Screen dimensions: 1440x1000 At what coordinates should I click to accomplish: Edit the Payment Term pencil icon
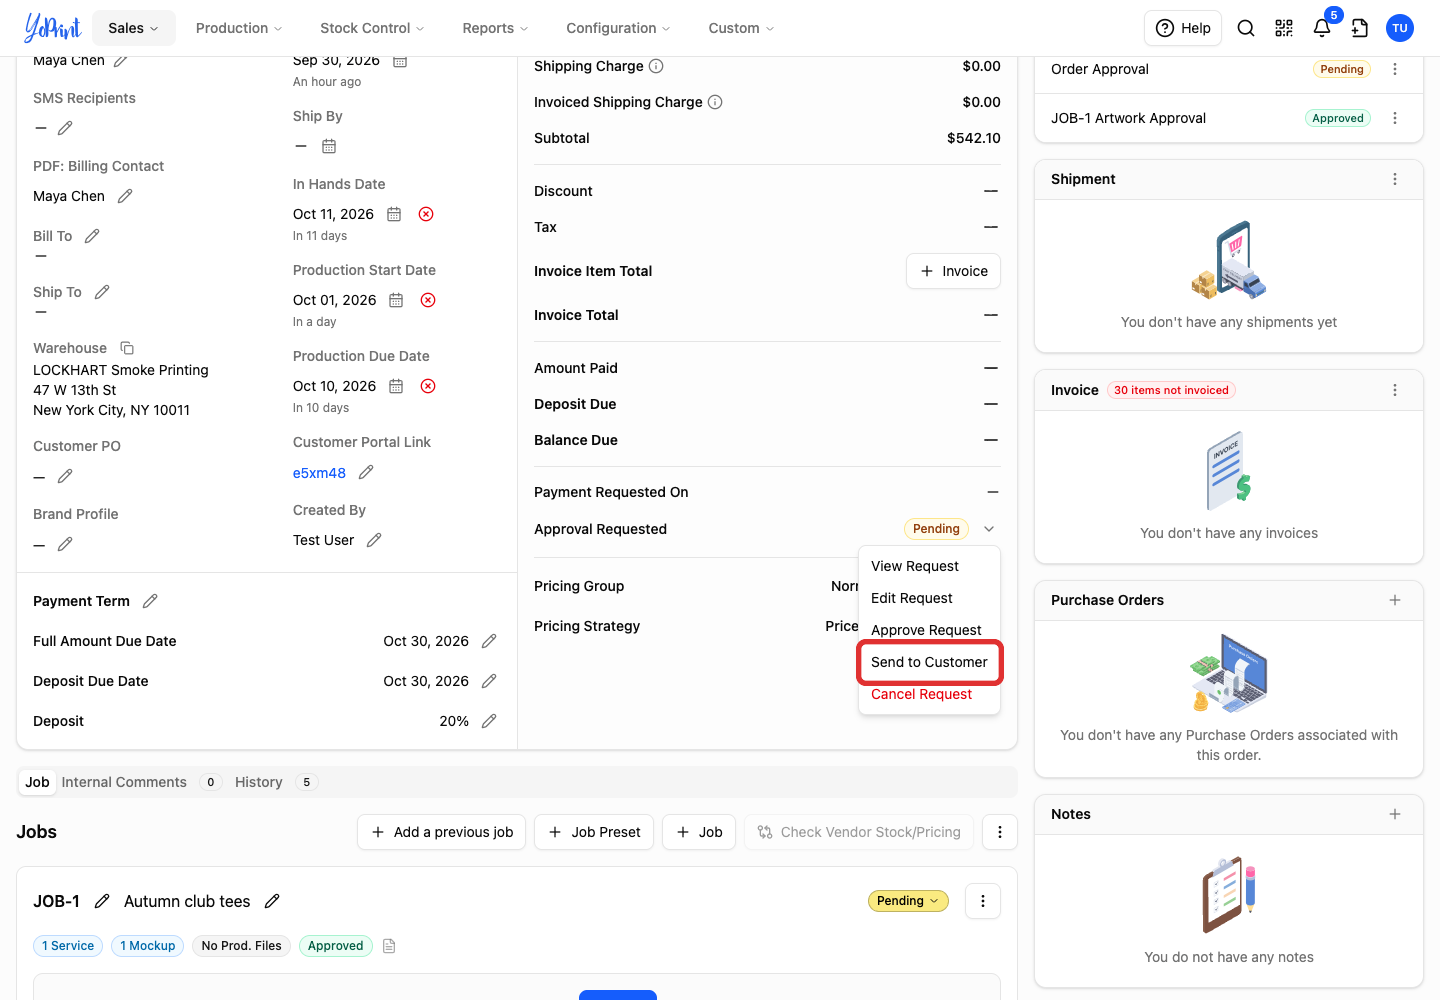pyautogui.click(x=150, y=601)
